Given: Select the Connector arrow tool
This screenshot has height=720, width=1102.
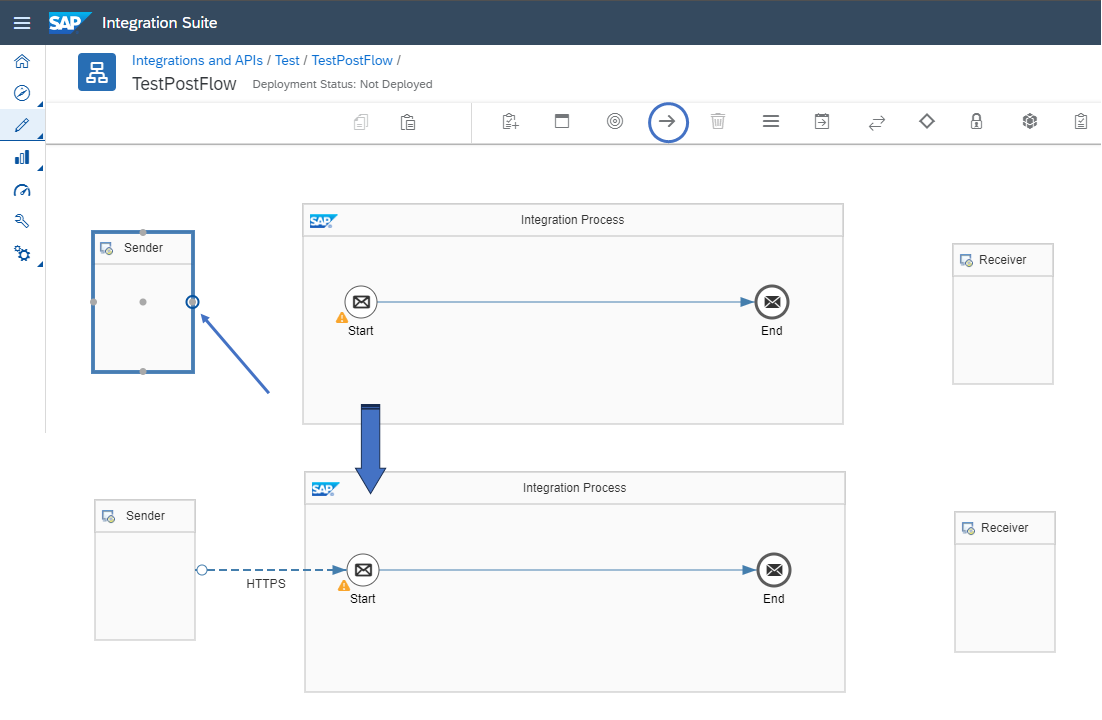Looking at the screenshot, I should pos(668,122).
